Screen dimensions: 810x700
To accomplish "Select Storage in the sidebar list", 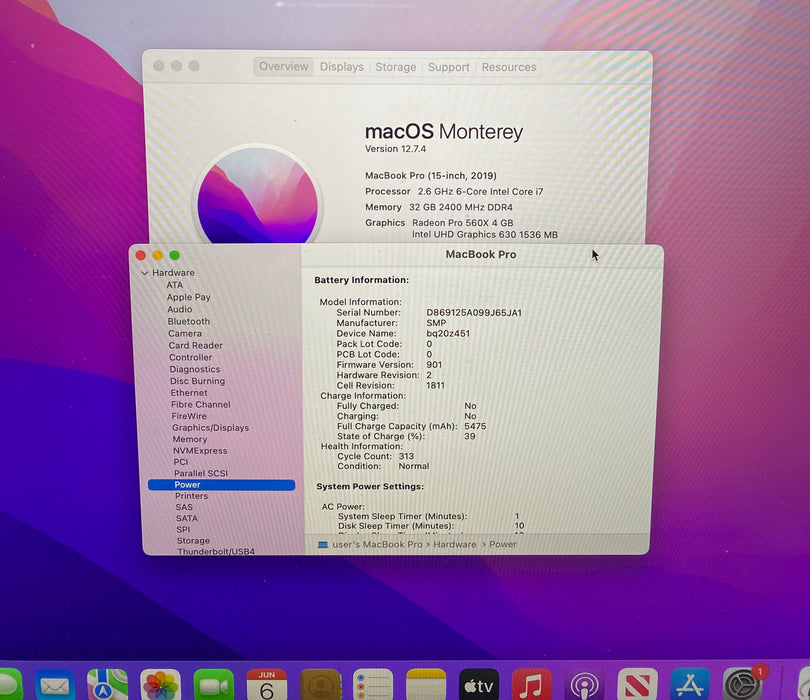I will (x=193, y=541).
